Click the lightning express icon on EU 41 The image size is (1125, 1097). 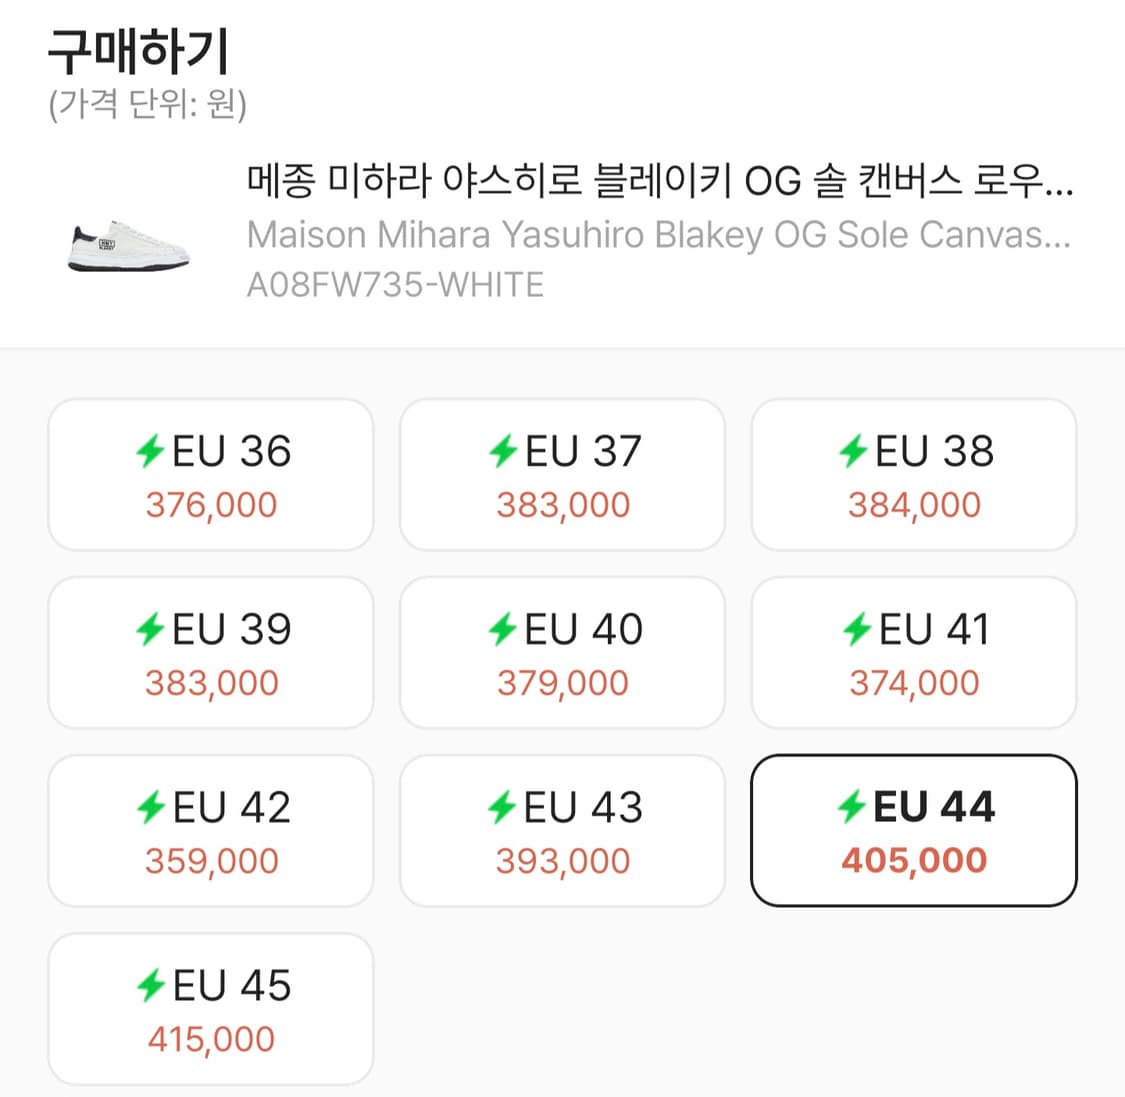(x=855, y=628)
